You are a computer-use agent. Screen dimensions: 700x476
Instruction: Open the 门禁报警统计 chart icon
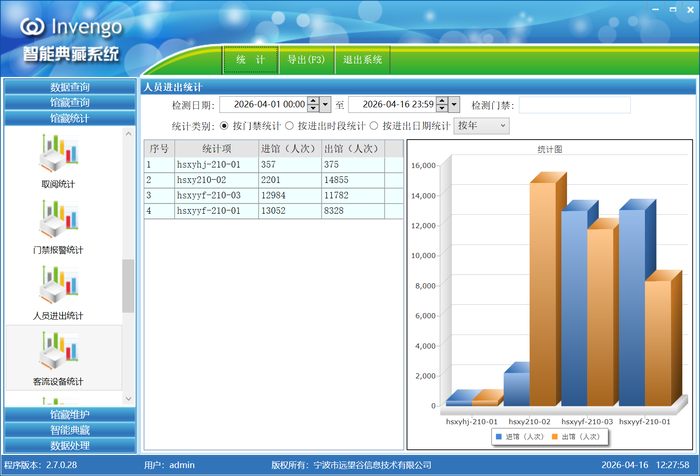click(x=58, y=219)
